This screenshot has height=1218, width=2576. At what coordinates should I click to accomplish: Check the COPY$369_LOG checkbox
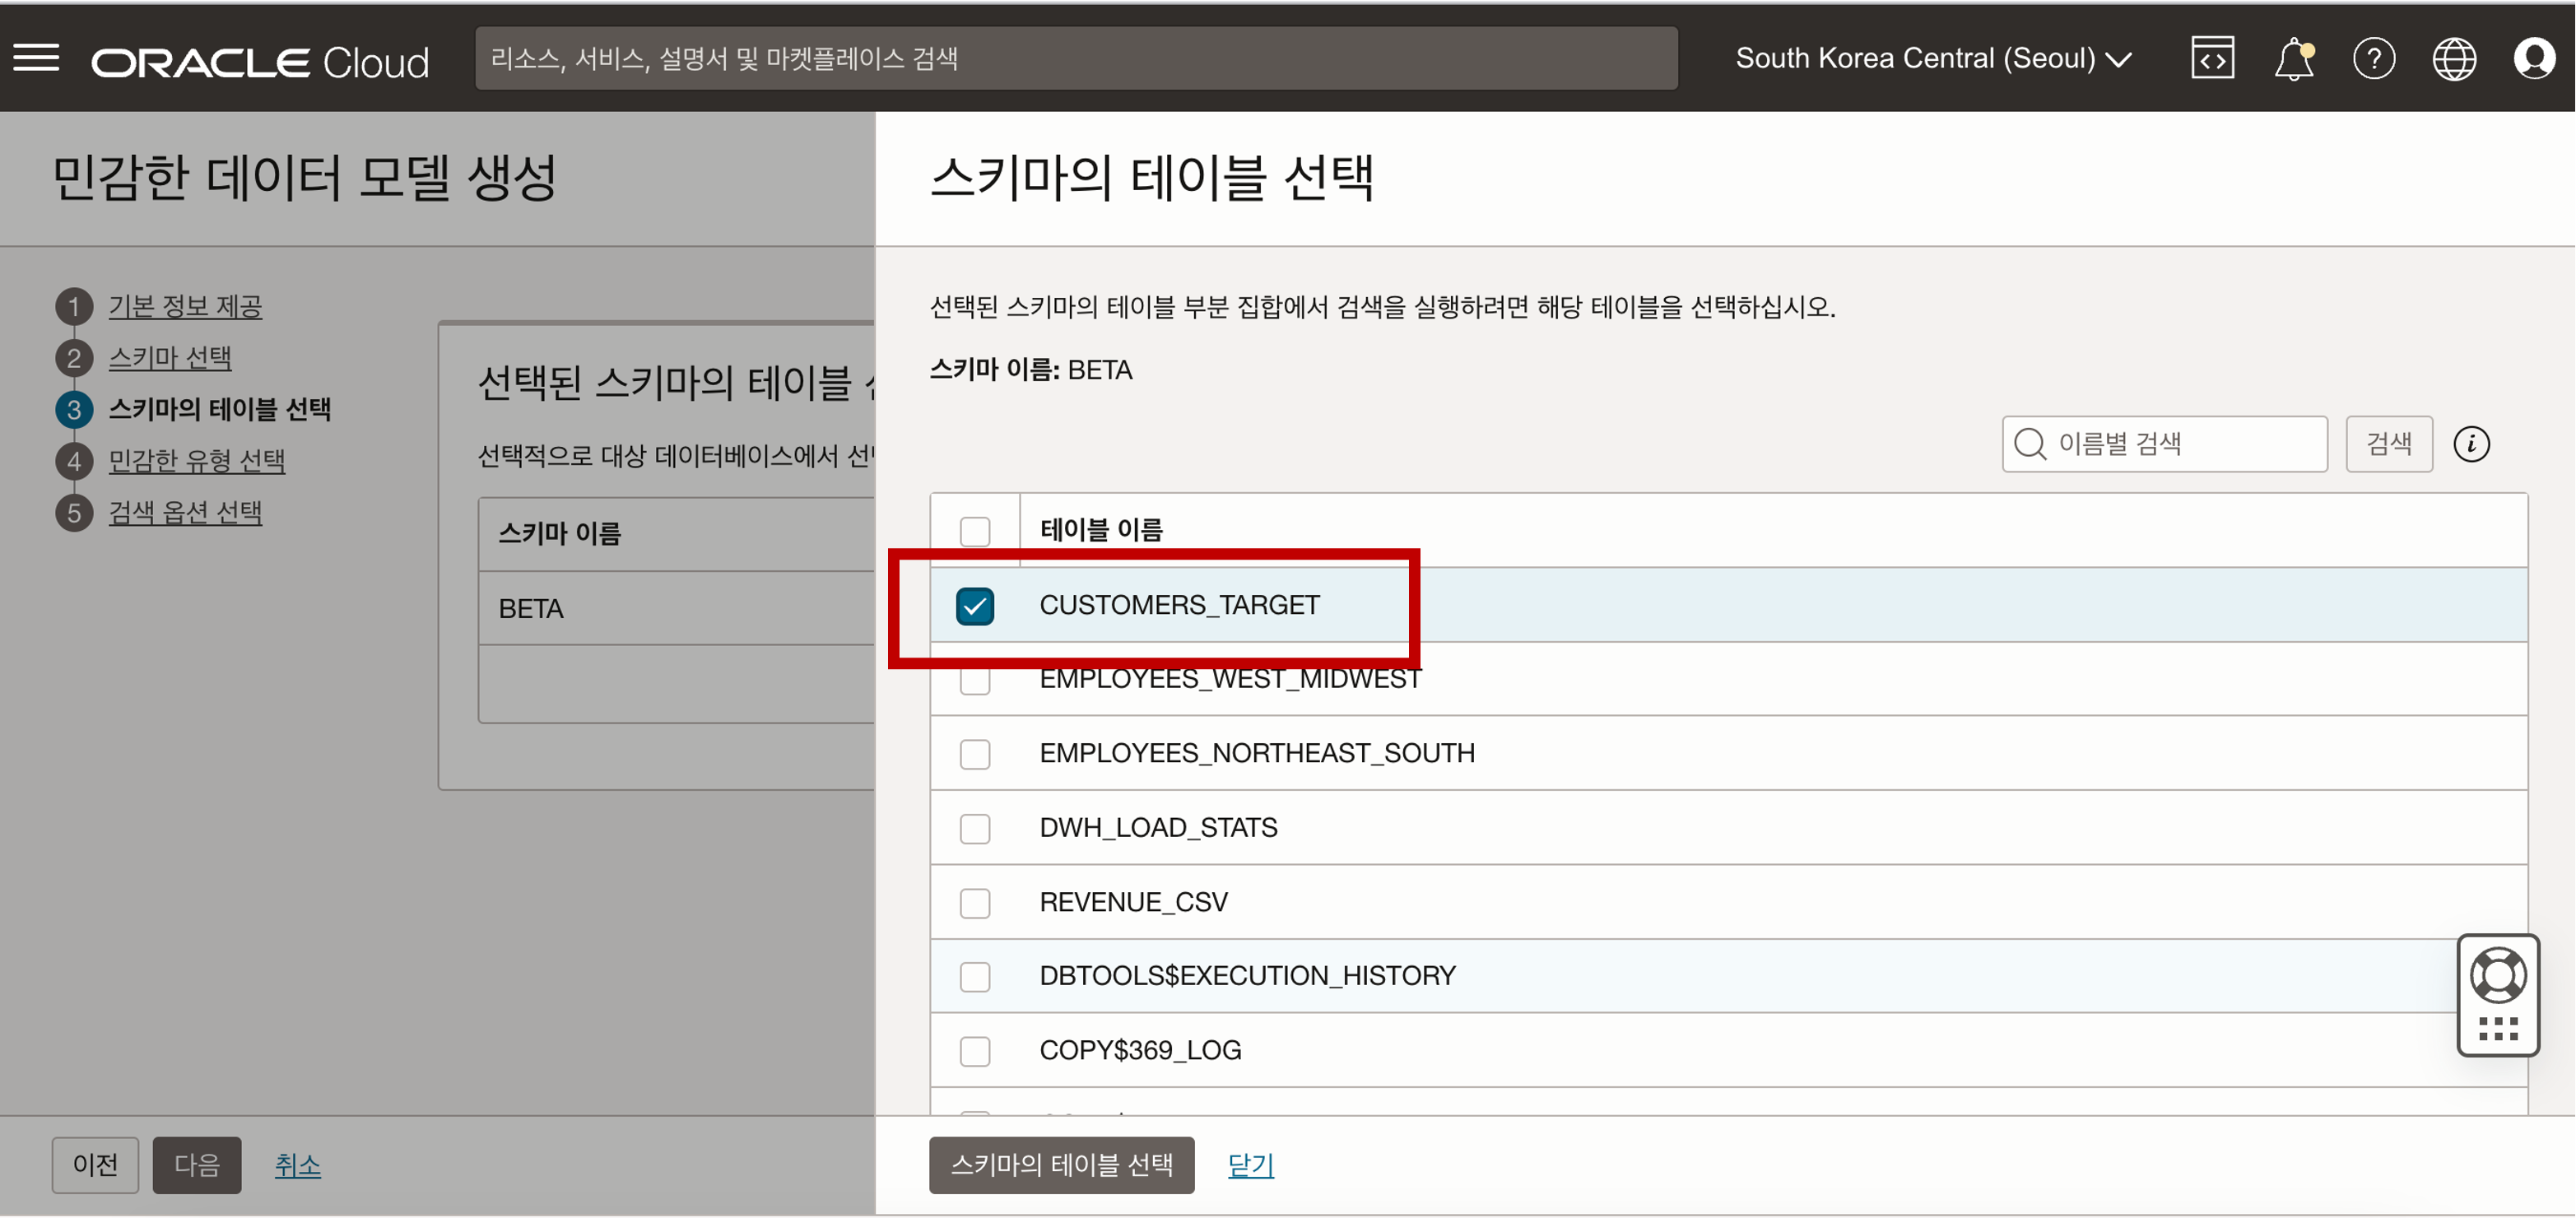point(975,1052)
